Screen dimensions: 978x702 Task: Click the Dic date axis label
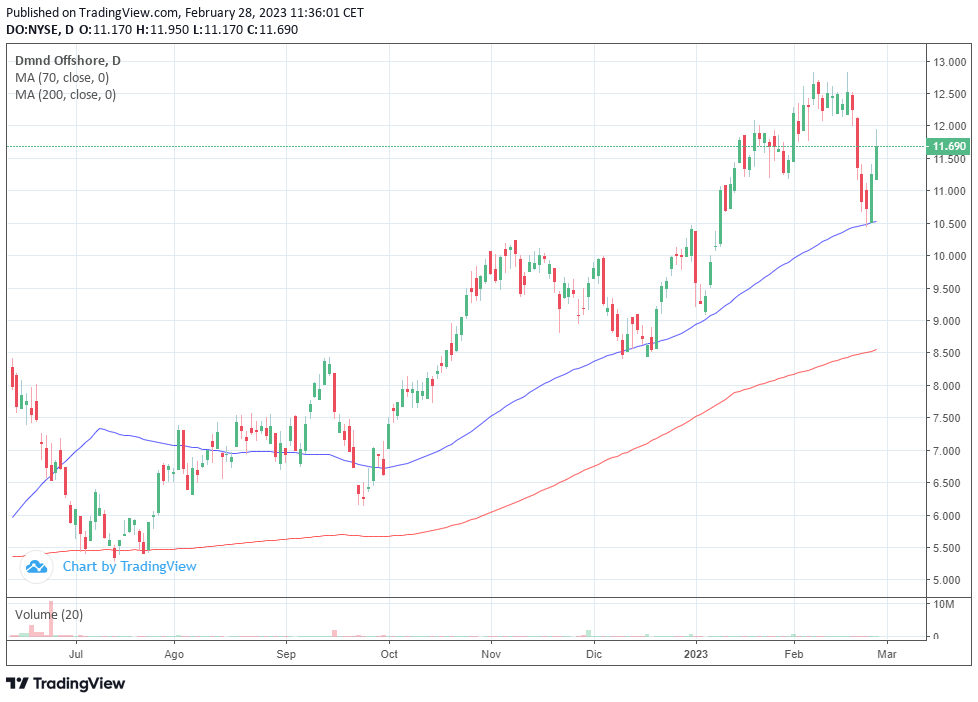594,654
